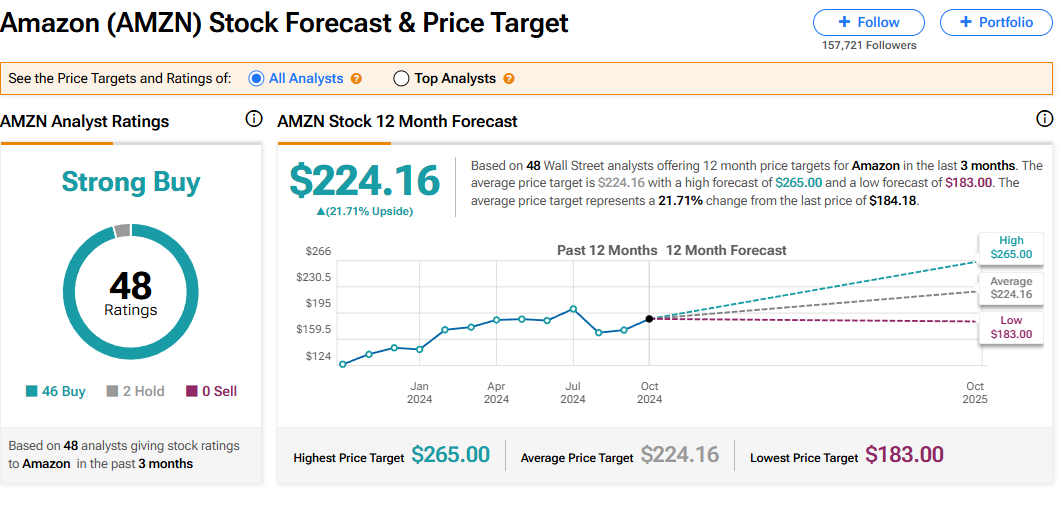Click the help icon next to Top Analysts
This screenshot has height=508, width=1061.
tap(509, 79)
